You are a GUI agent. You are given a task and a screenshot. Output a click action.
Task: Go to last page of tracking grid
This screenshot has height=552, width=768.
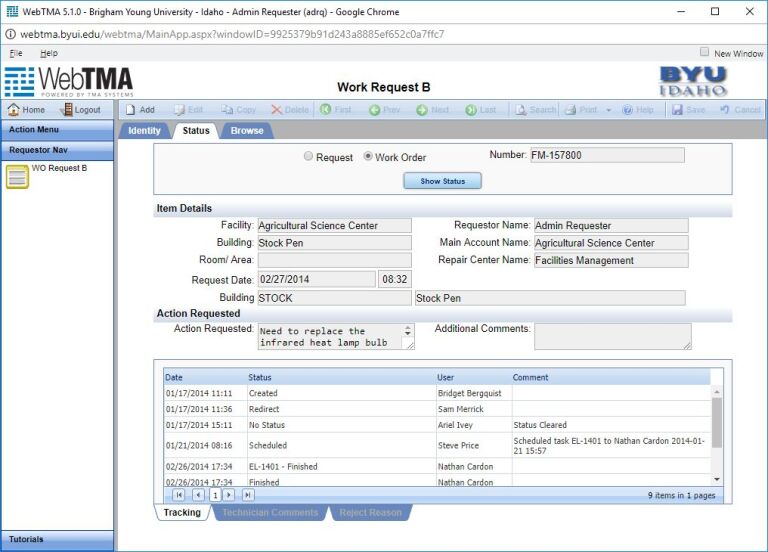[248, 495]
